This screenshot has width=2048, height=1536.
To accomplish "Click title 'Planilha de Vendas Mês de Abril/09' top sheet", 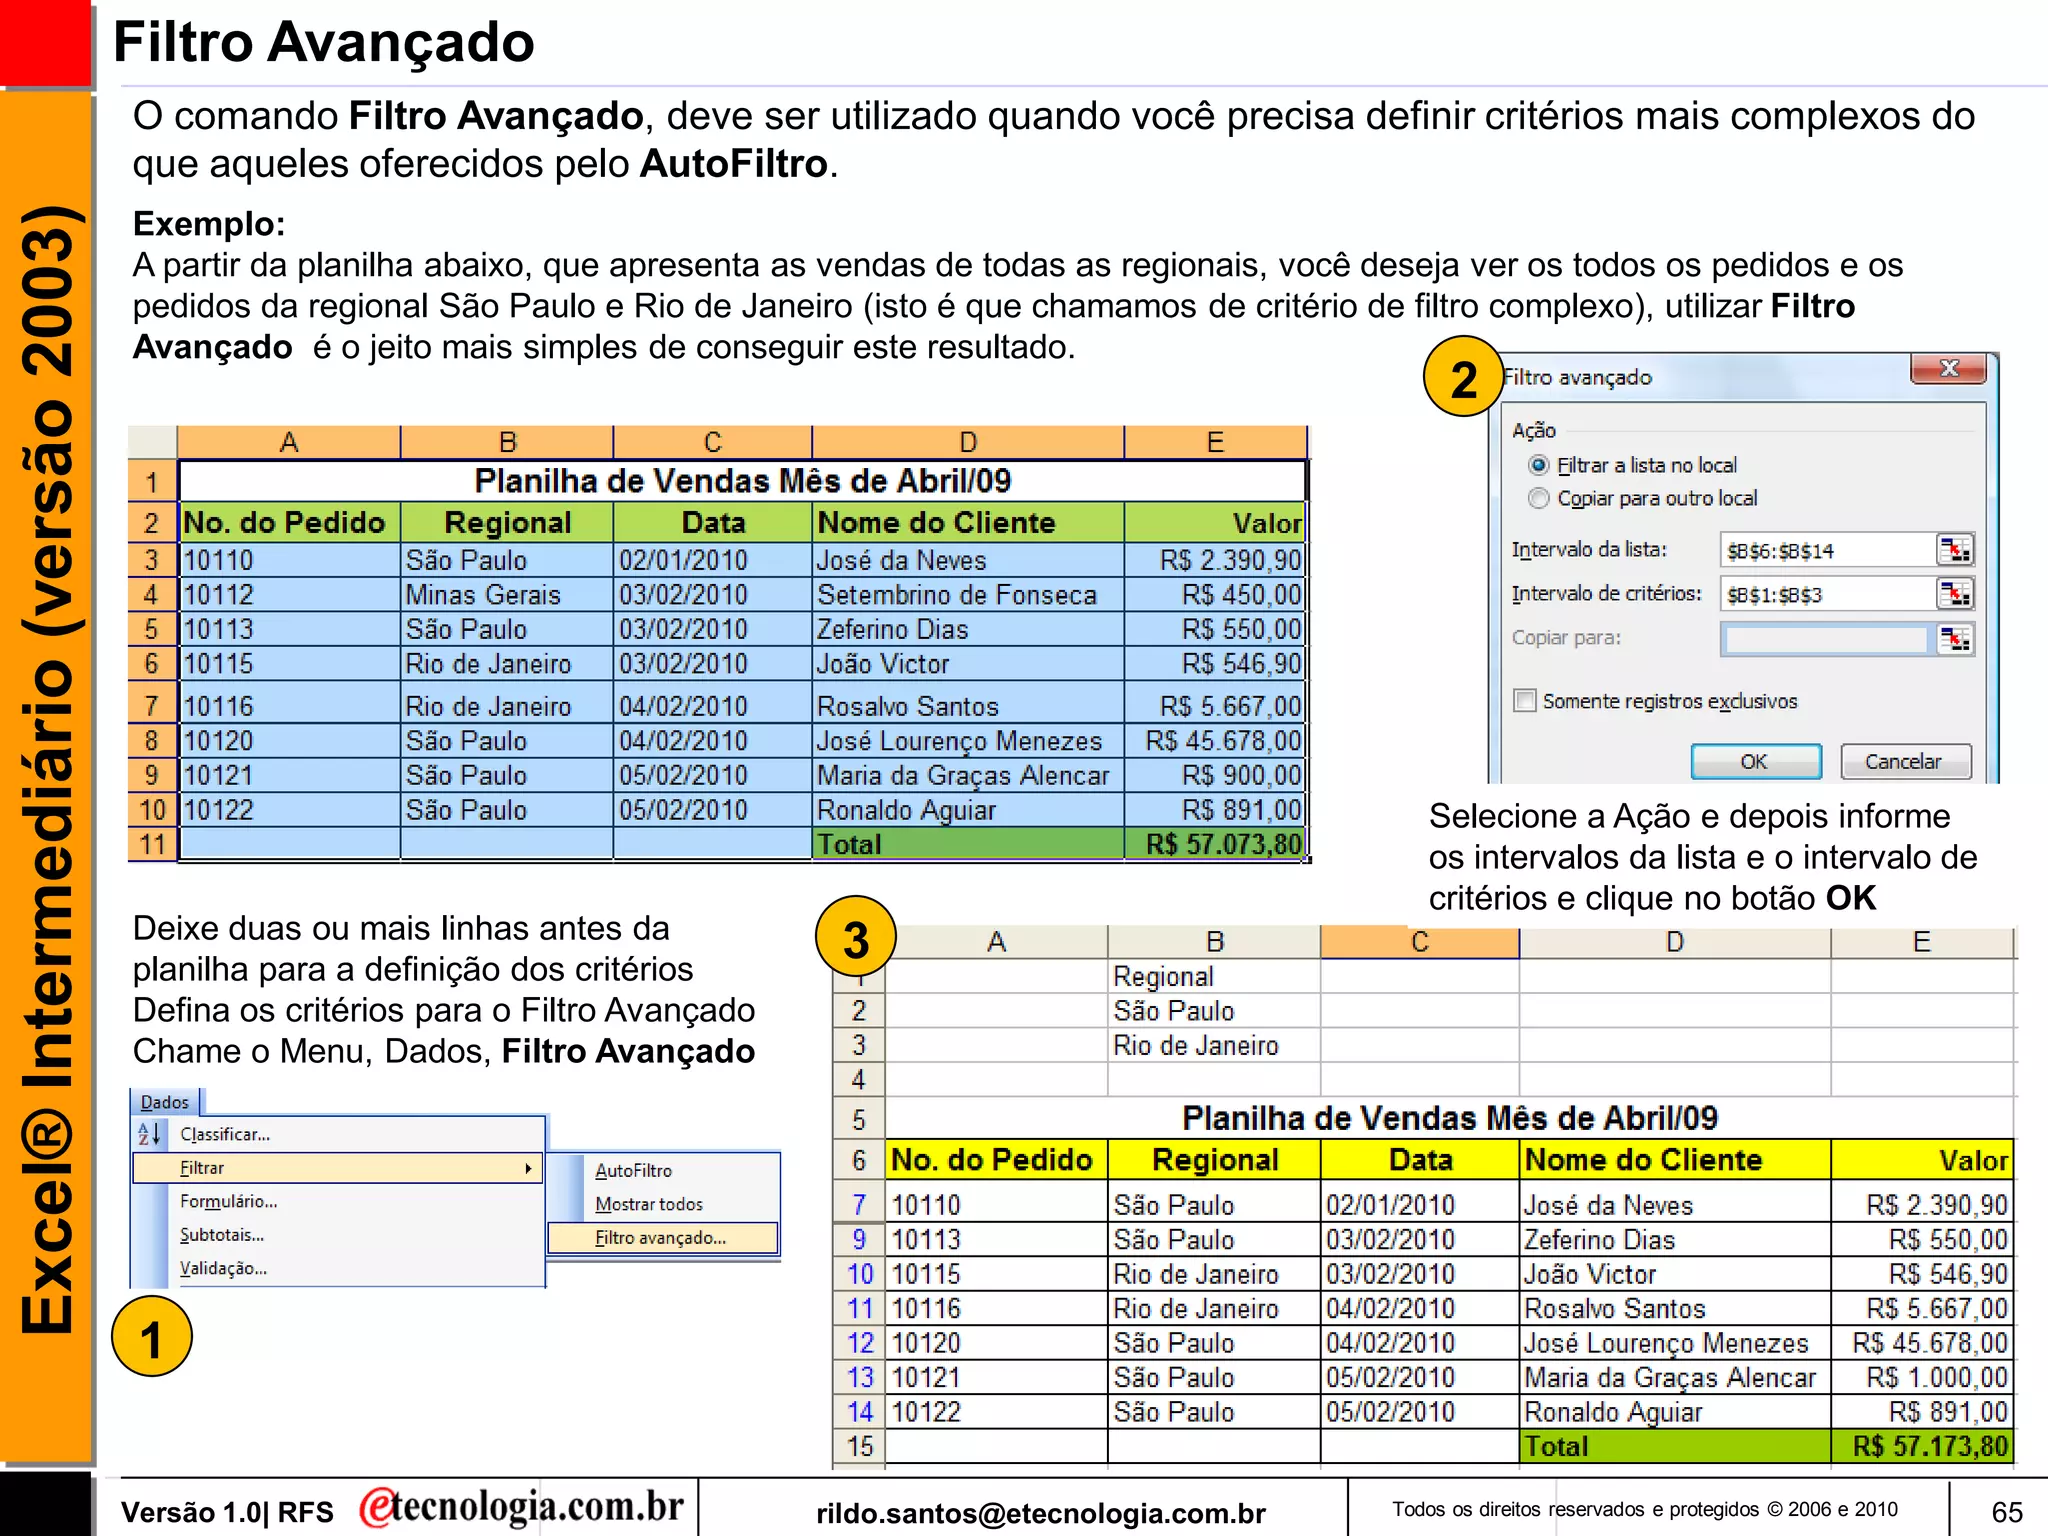I will point(742,481).
